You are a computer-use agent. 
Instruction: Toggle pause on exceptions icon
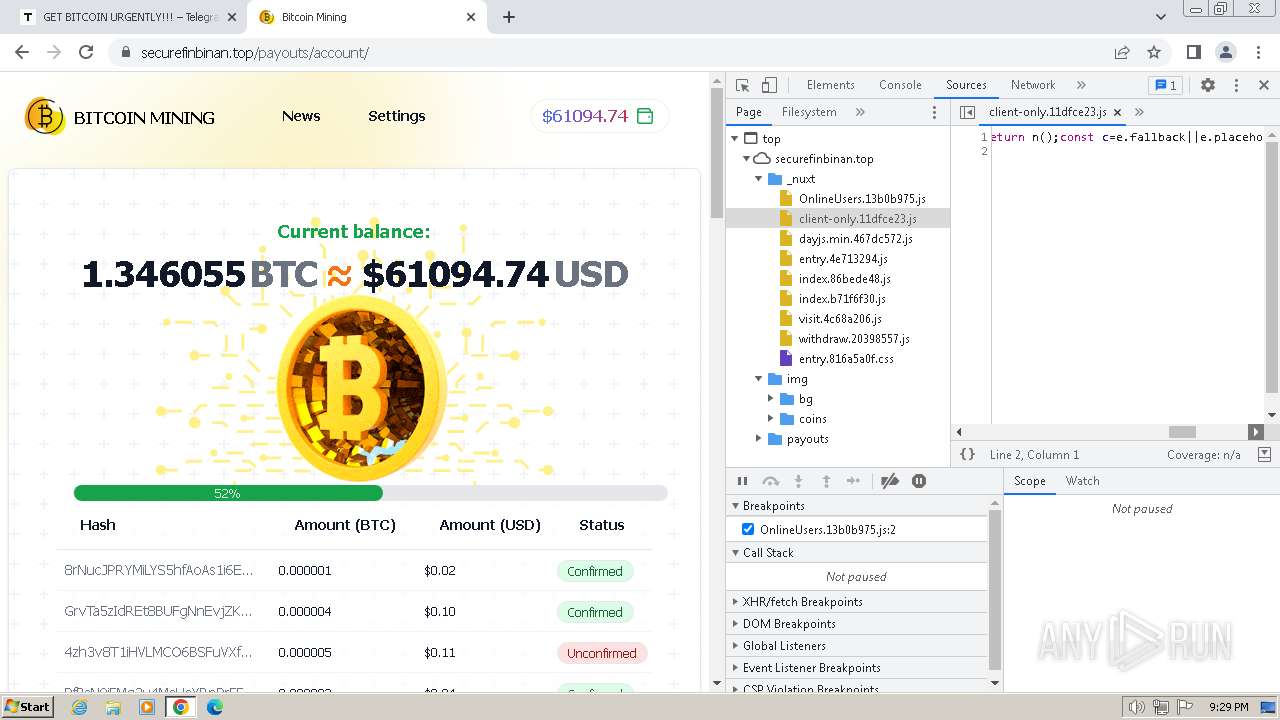919,481
